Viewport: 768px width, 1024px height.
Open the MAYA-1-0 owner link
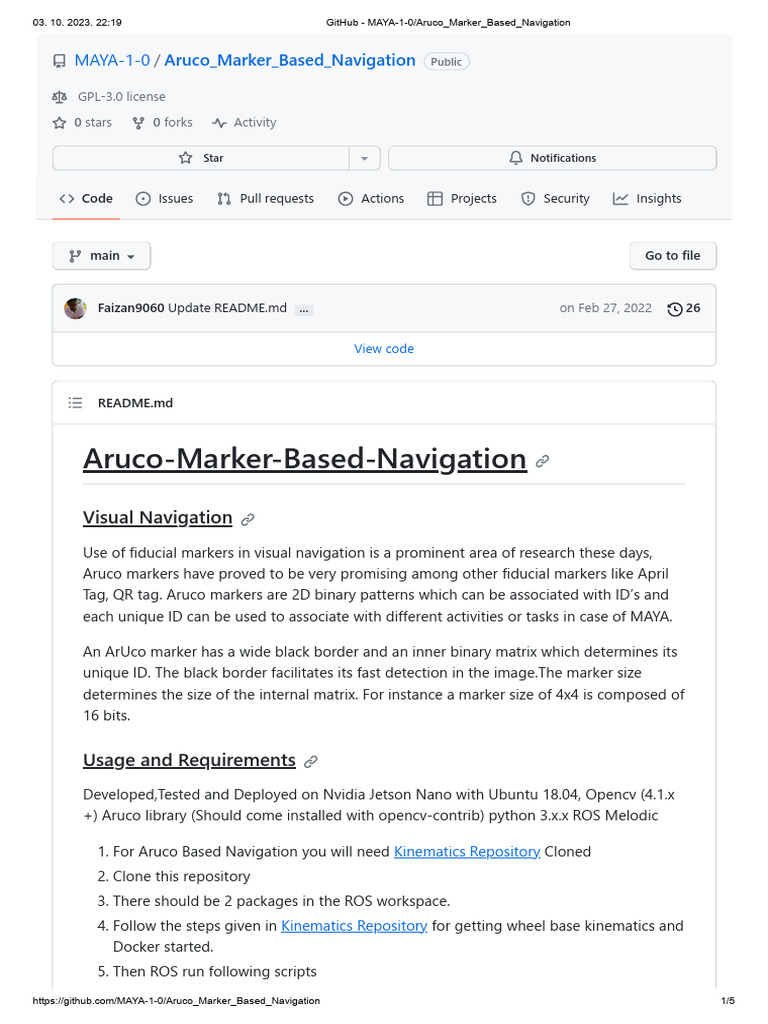(112, 60)
